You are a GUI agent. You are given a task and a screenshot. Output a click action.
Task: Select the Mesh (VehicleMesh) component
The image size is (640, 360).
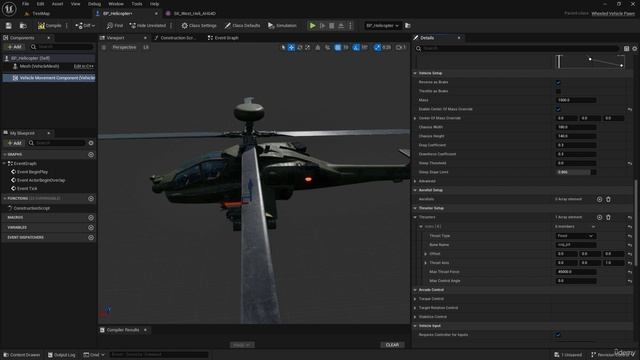click(x=39, y=66)
